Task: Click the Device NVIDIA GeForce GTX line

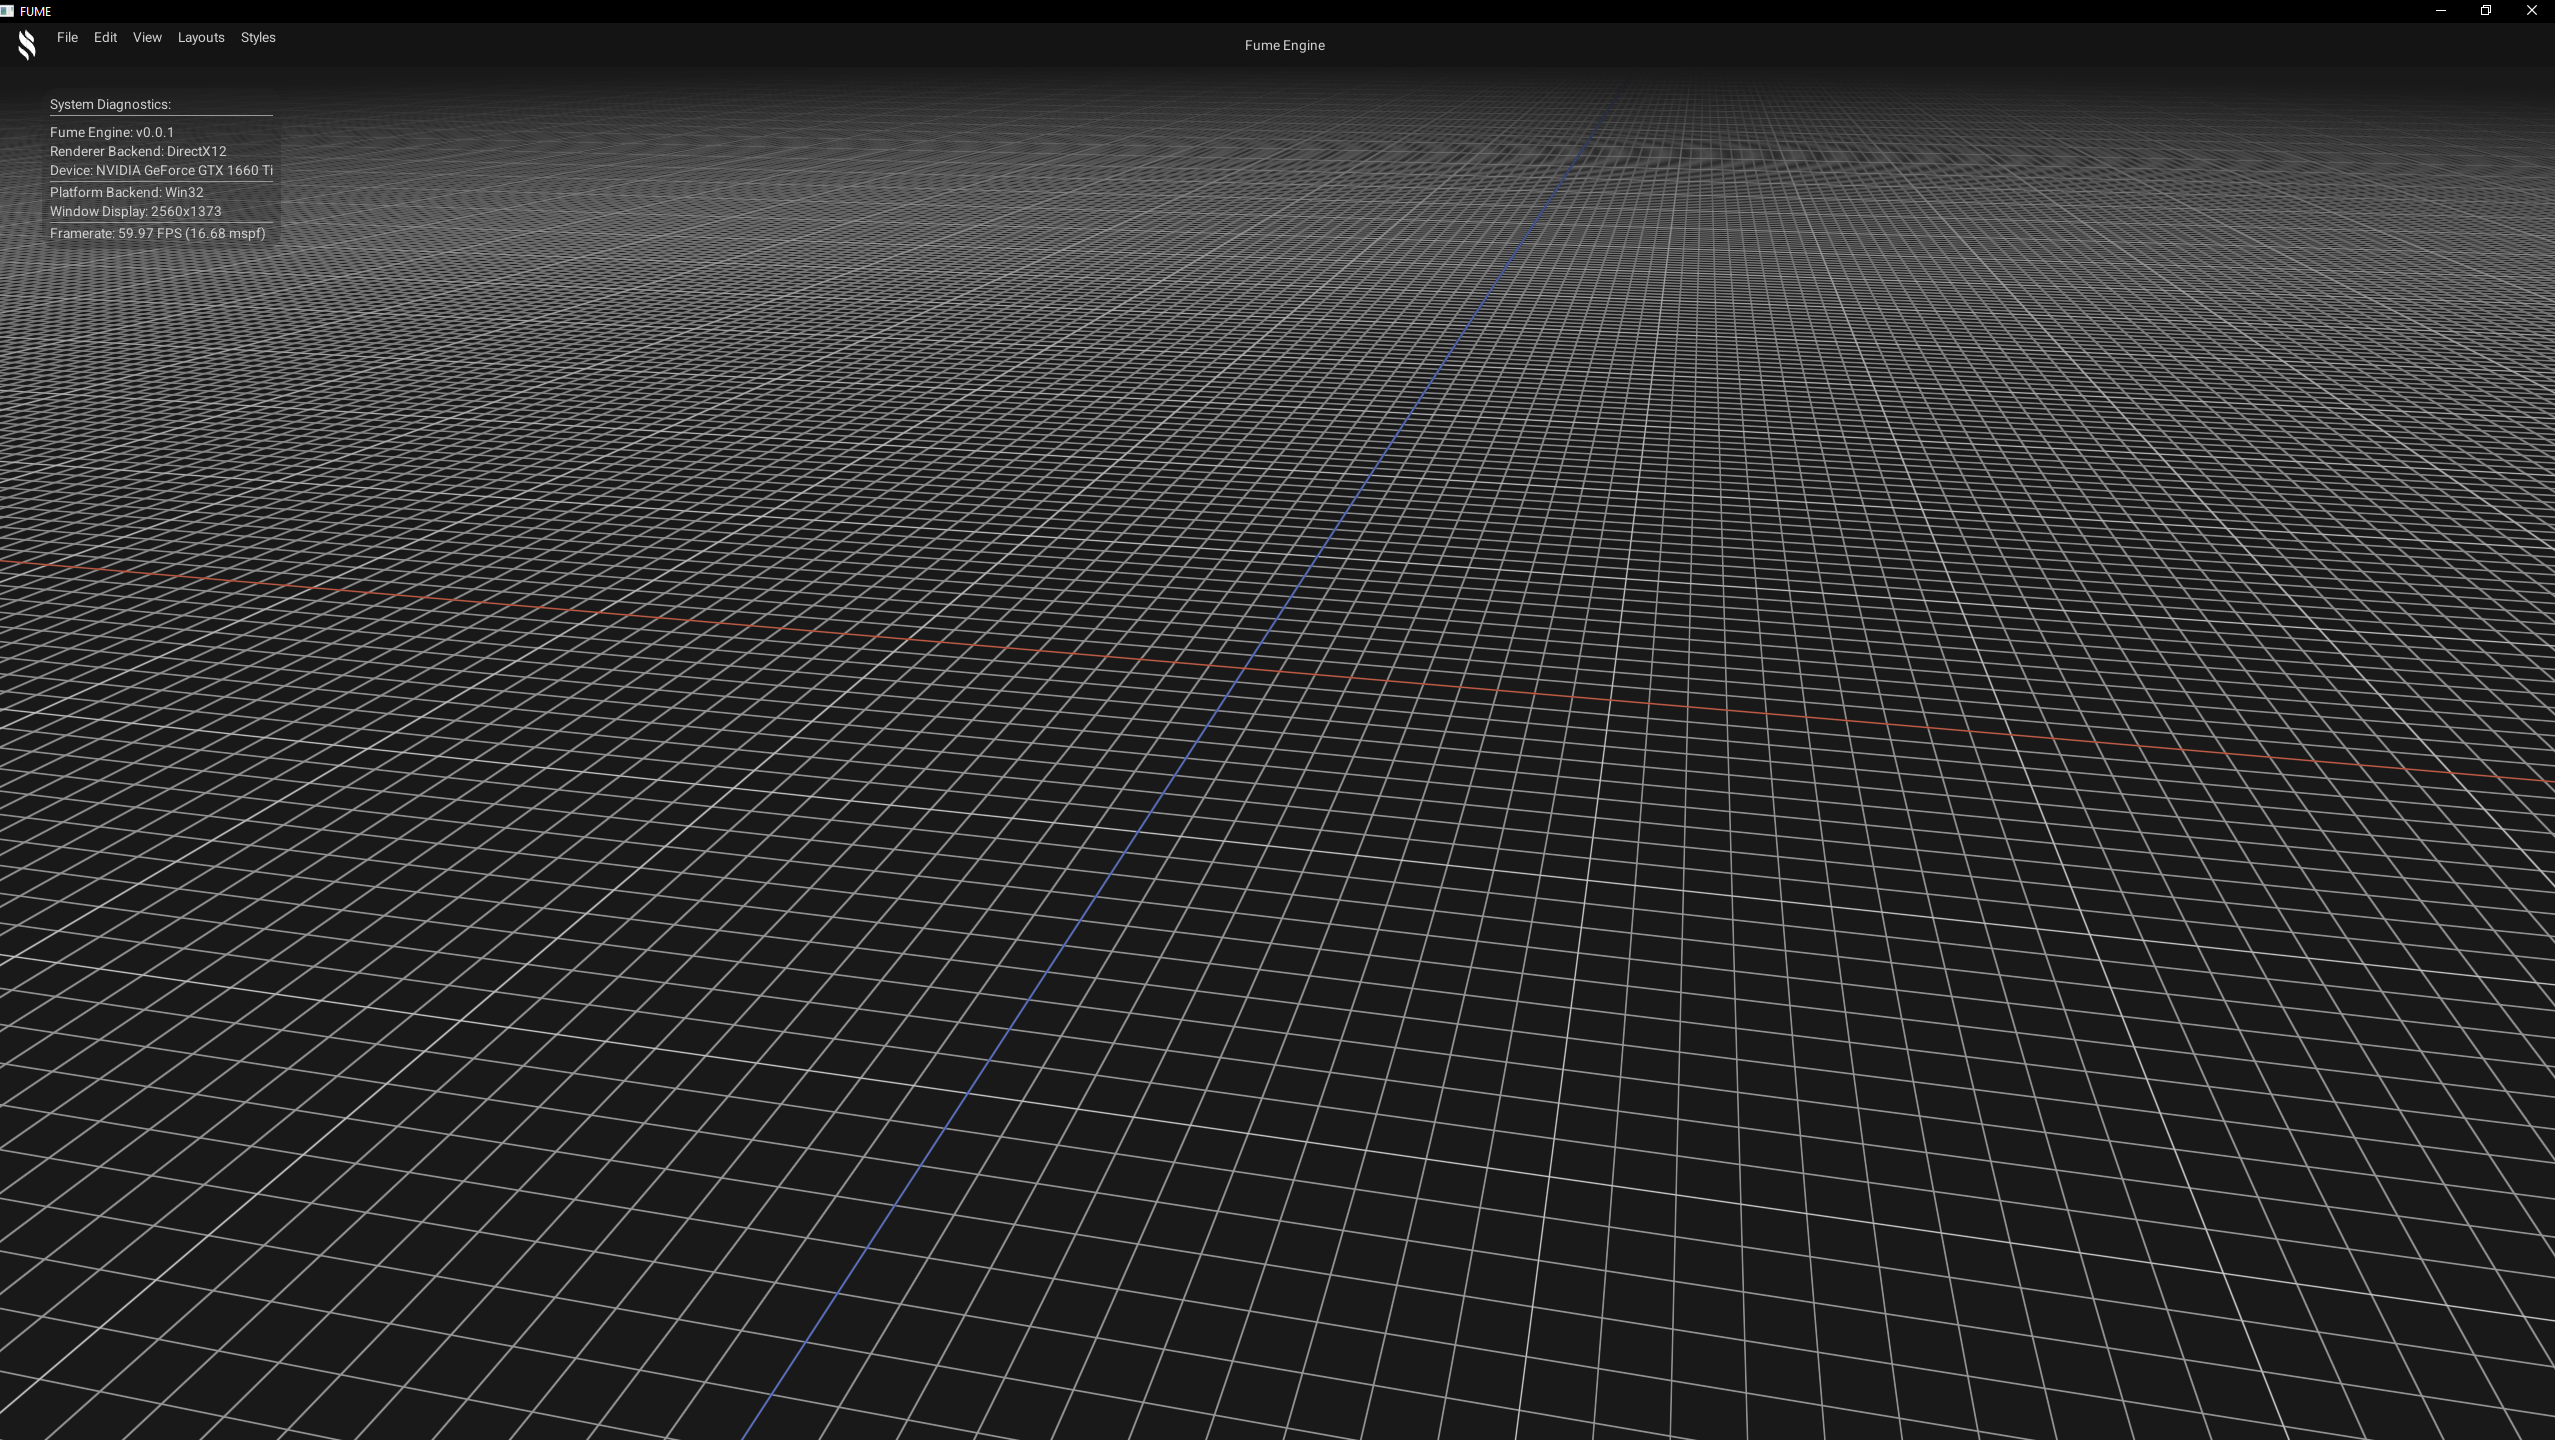Action: 161,170
